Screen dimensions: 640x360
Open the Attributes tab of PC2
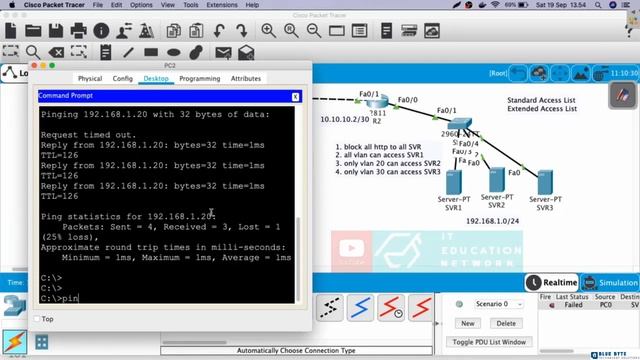[246, 78]
